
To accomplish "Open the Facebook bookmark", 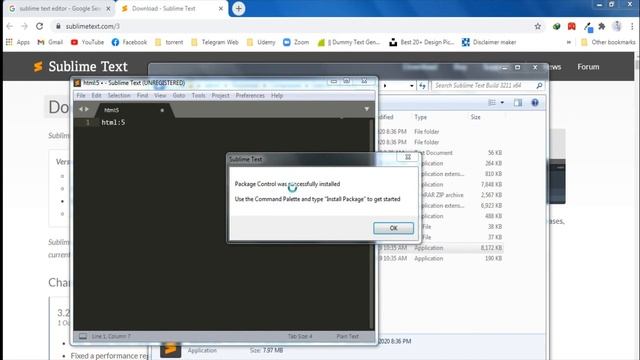I will (x=129, y=42).
